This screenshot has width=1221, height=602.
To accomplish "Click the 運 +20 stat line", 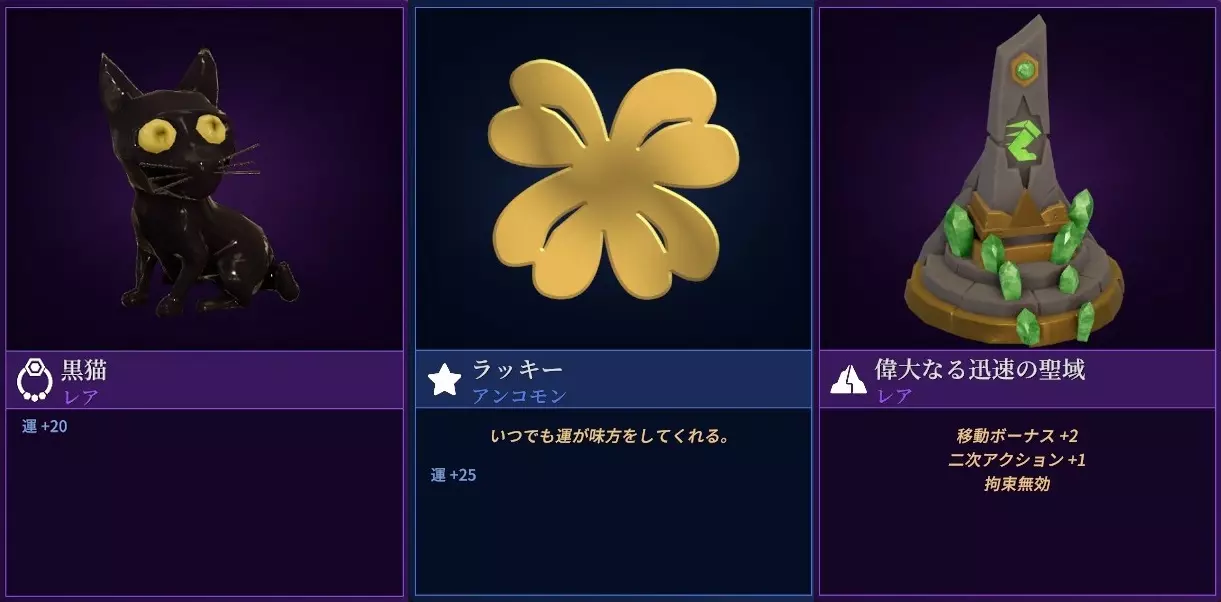I will point(45,427).
